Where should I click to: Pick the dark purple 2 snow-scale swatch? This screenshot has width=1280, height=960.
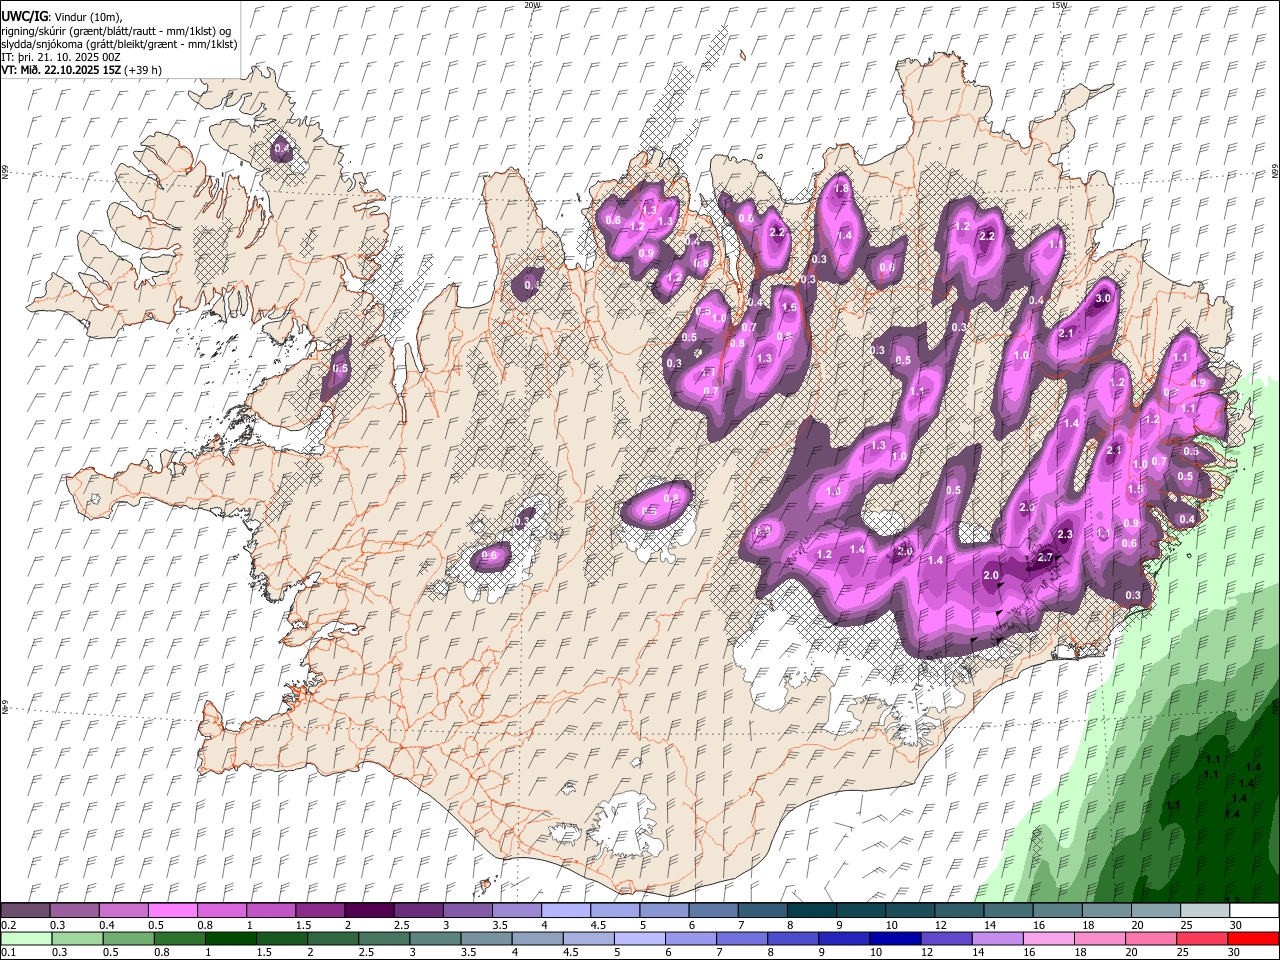(368, 910)
